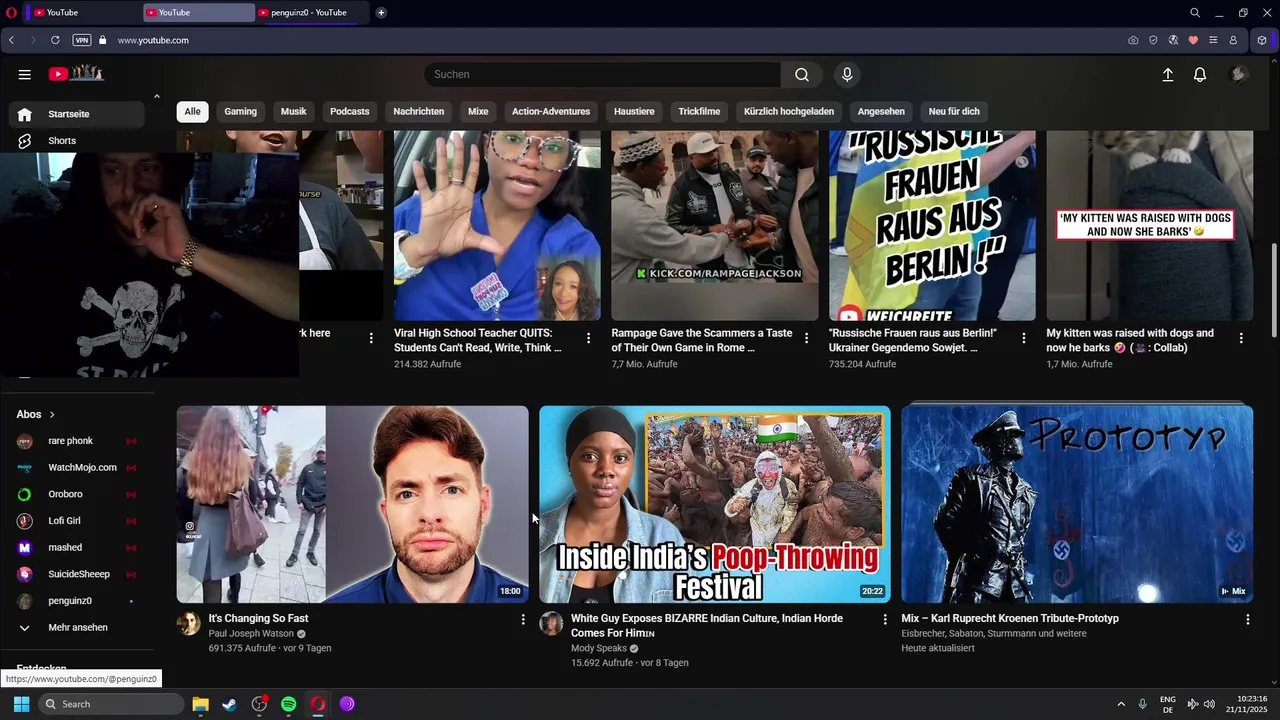
Task: Open options for Viral High School Teacher video
Action: coord(588,338)
